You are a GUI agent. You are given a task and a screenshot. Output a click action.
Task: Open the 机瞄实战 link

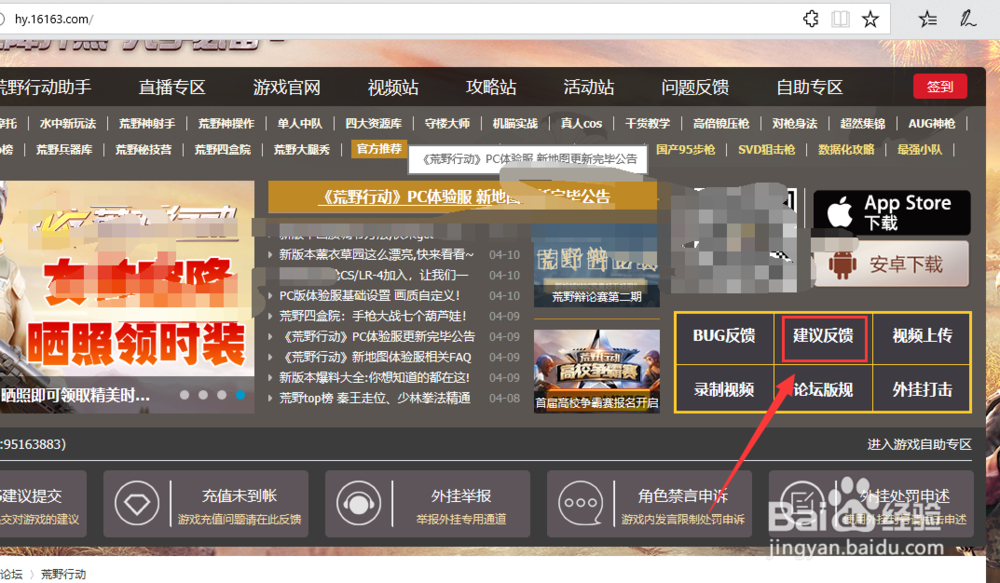point(515,123)
